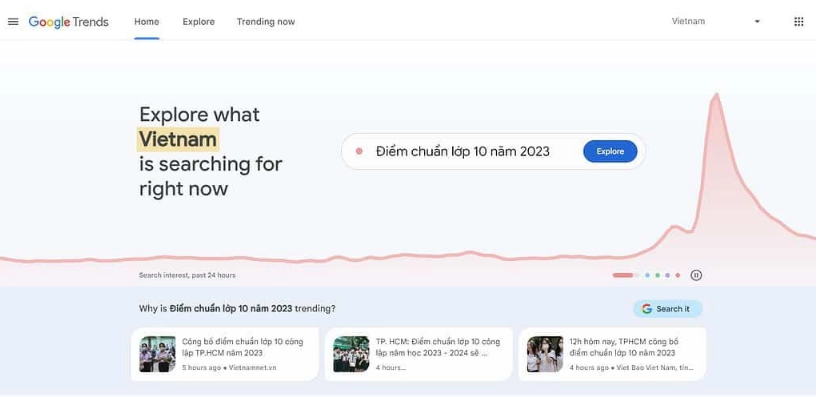Viewport: 822px width, 397px height.
Task: Pause the trending carousel
Action: point(696,275)
